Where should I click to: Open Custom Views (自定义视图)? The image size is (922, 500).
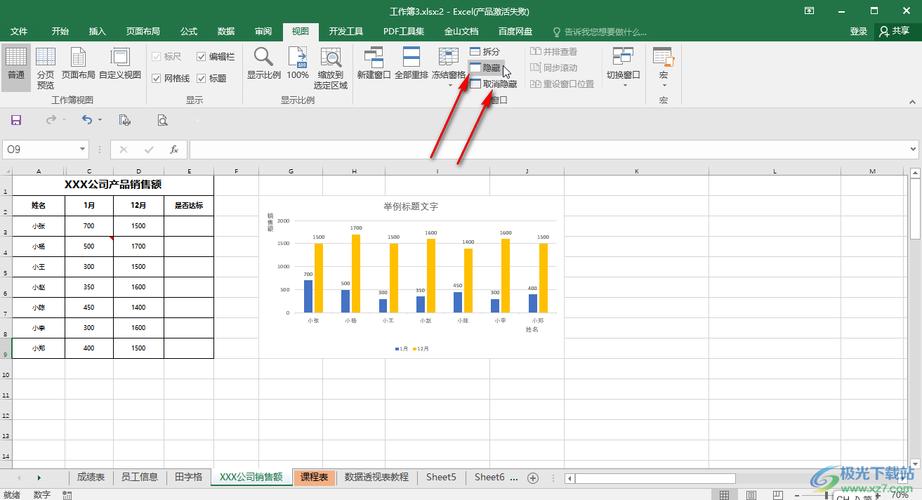(120, 64)
